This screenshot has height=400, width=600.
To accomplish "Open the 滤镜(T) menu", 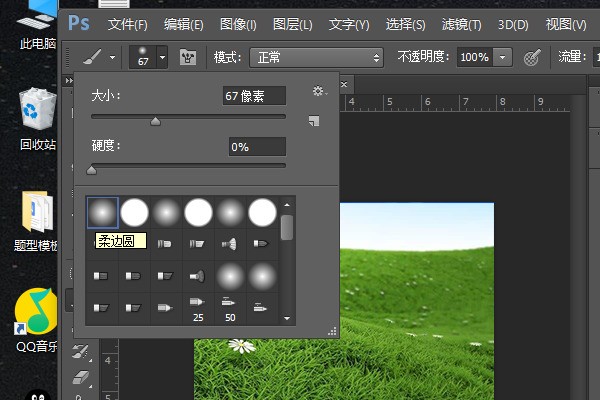I will click(461, 25).
